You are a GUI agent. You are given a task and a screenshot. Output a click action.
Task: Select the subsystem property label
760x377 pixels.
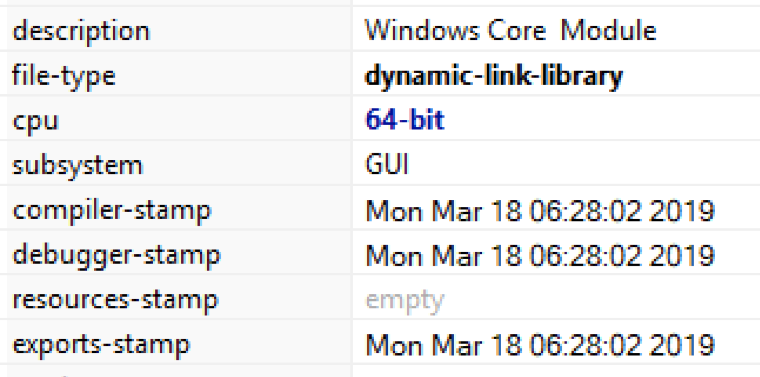[78, 166]
